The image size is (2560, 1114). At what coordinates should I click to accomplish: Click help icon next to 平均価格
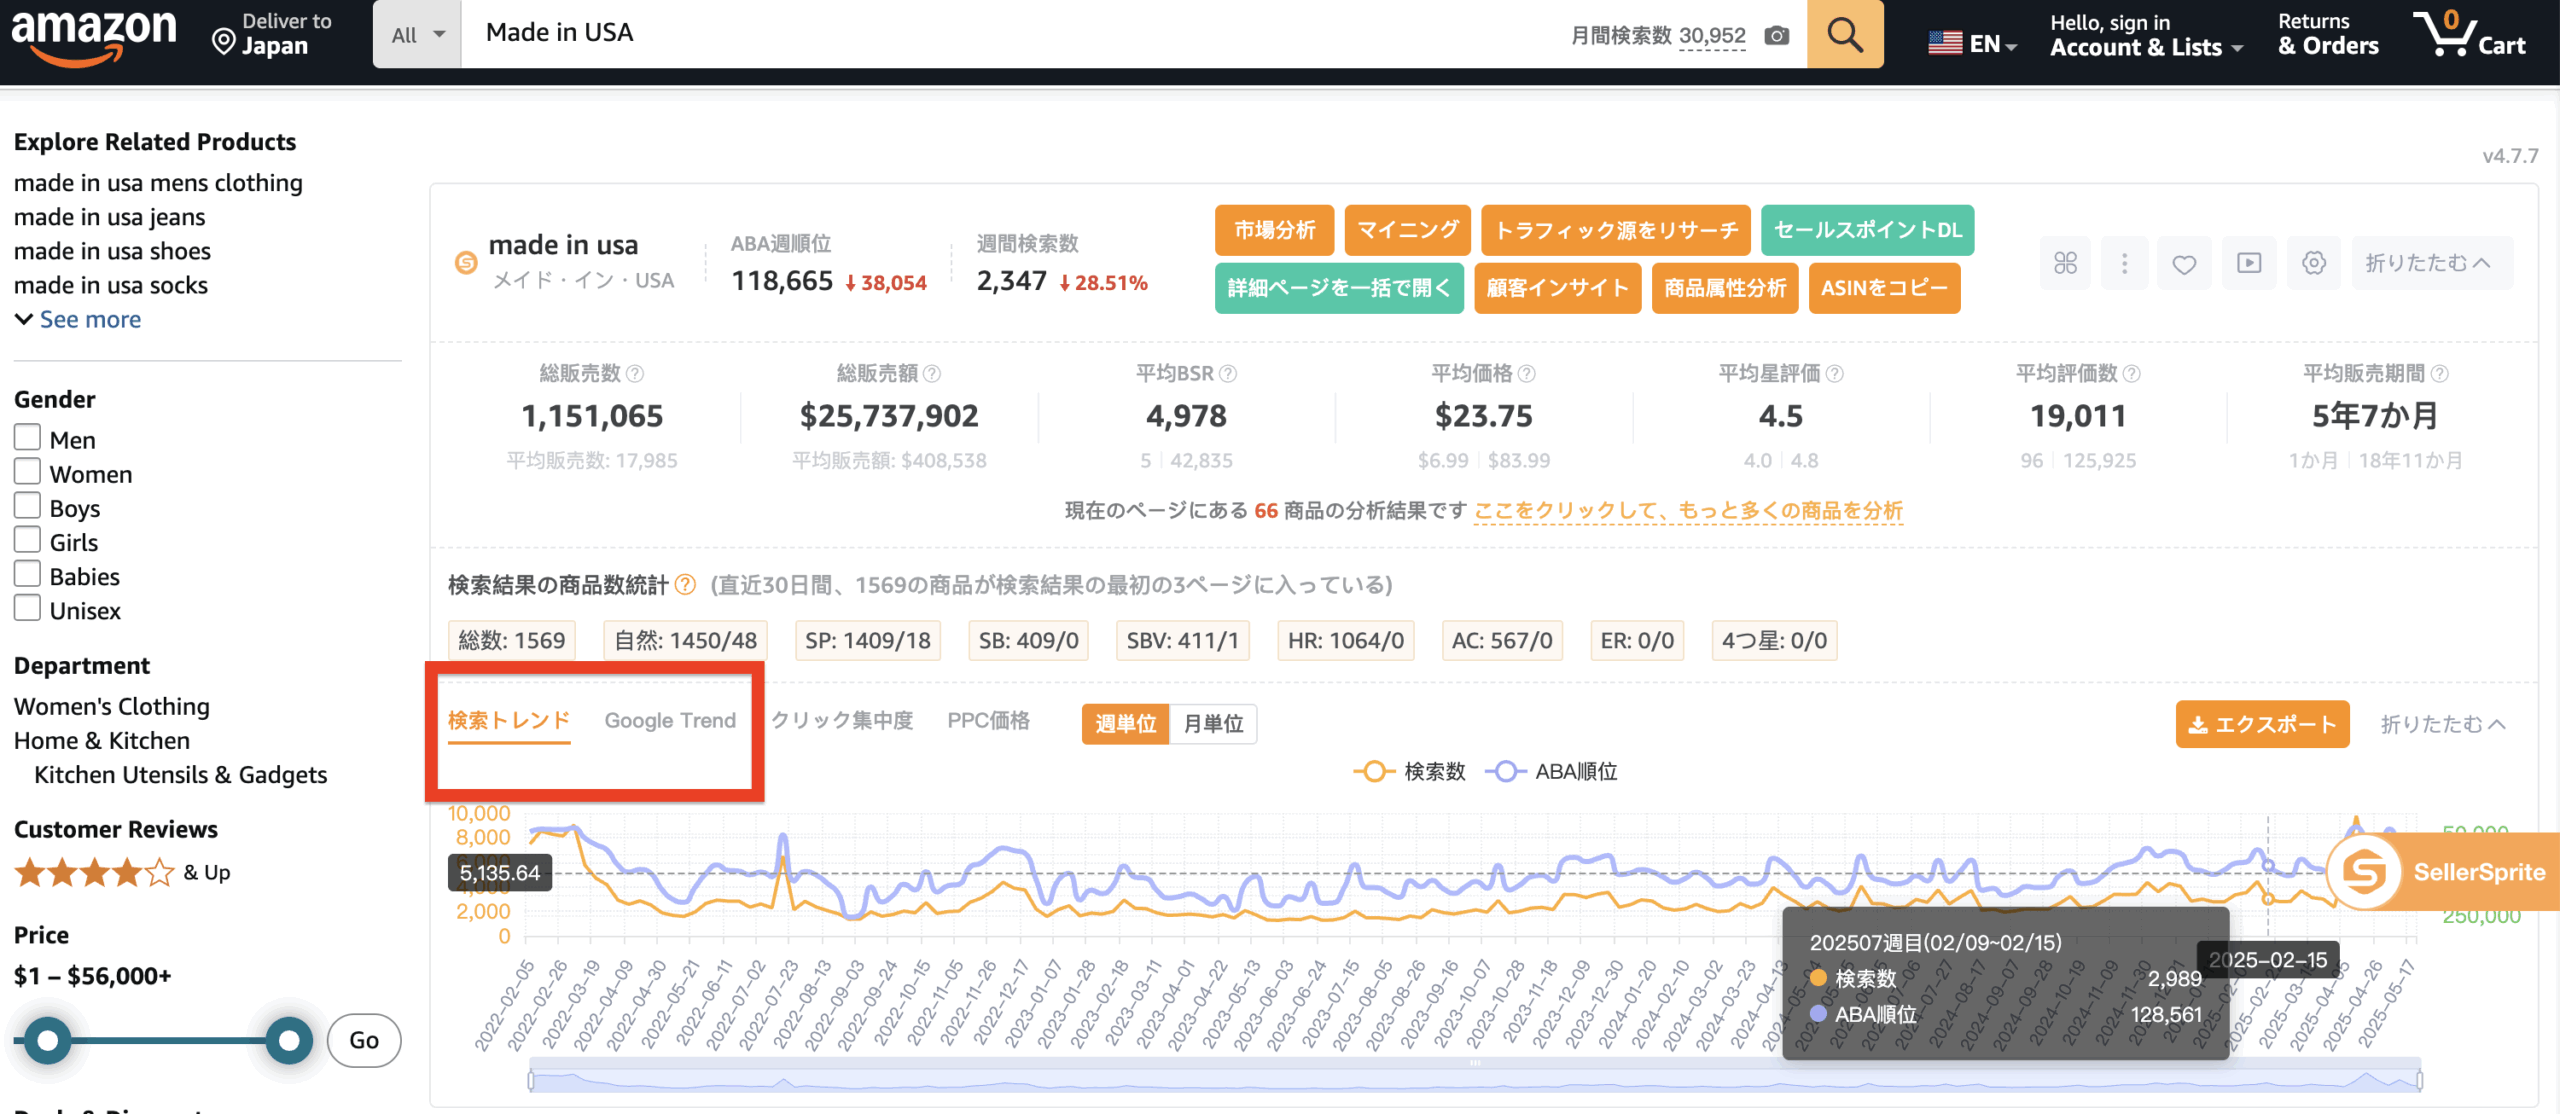tap(1526, 374)
